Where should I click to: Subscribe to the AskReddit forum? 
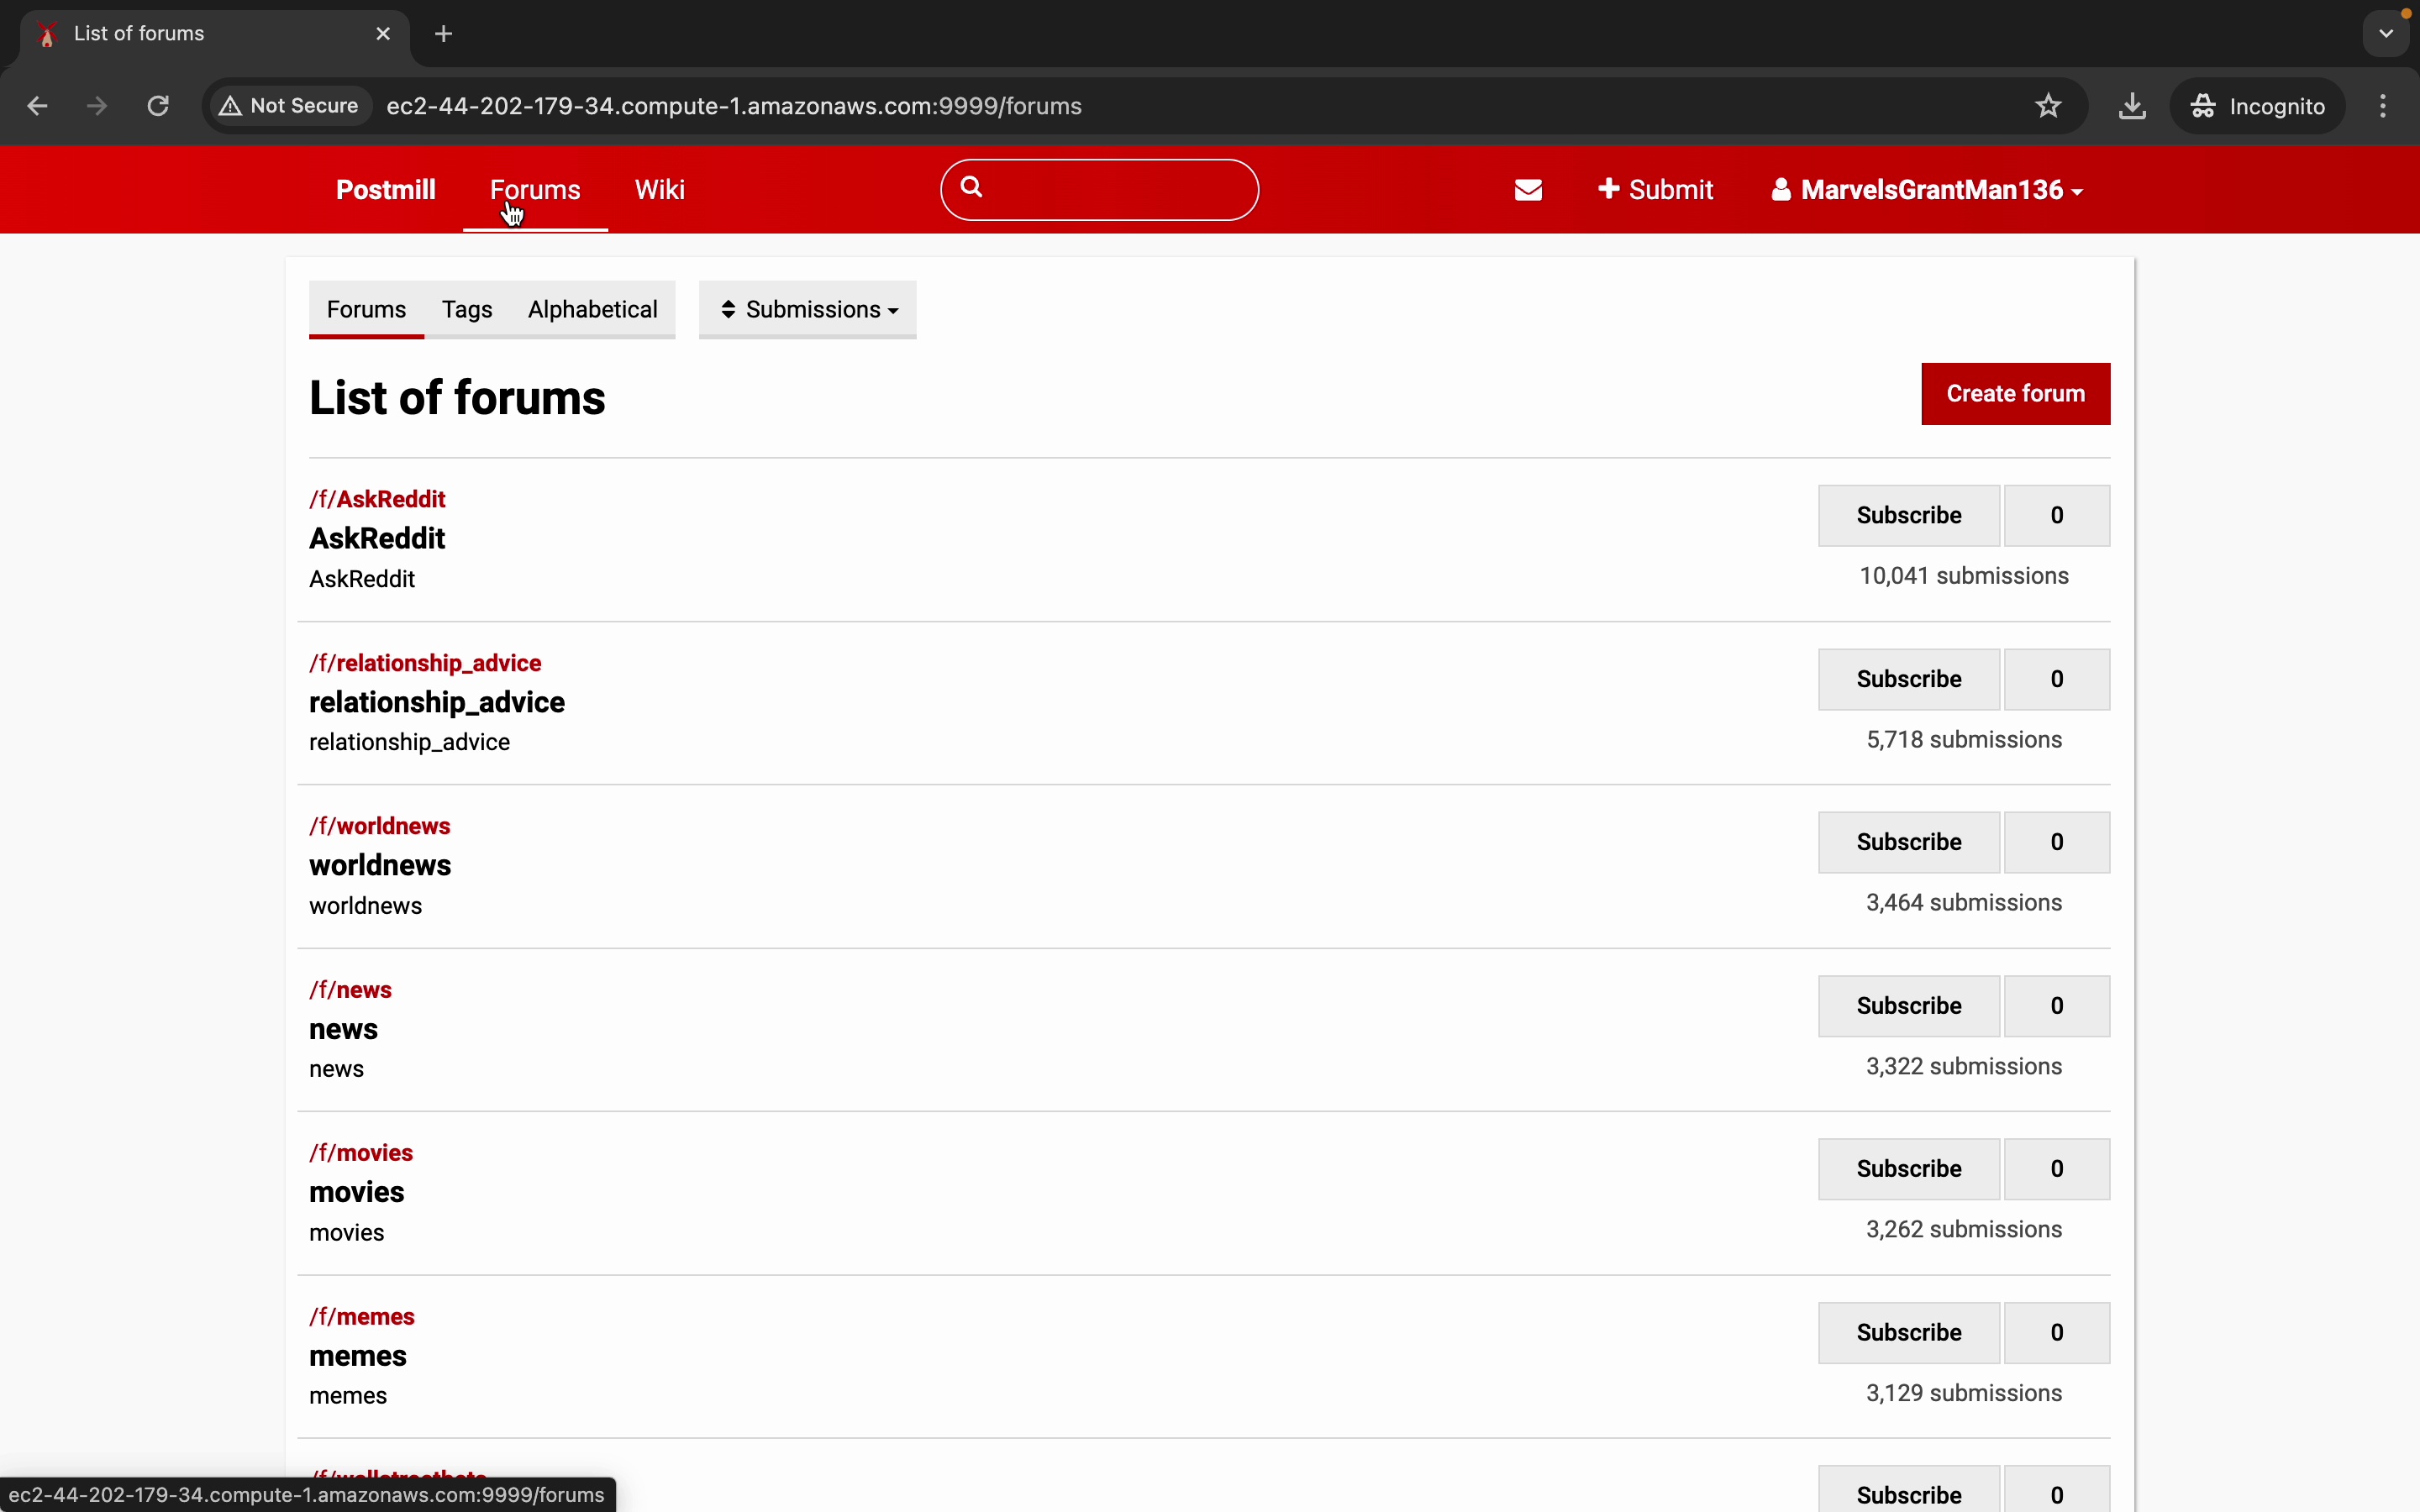tap(1908, 516)
